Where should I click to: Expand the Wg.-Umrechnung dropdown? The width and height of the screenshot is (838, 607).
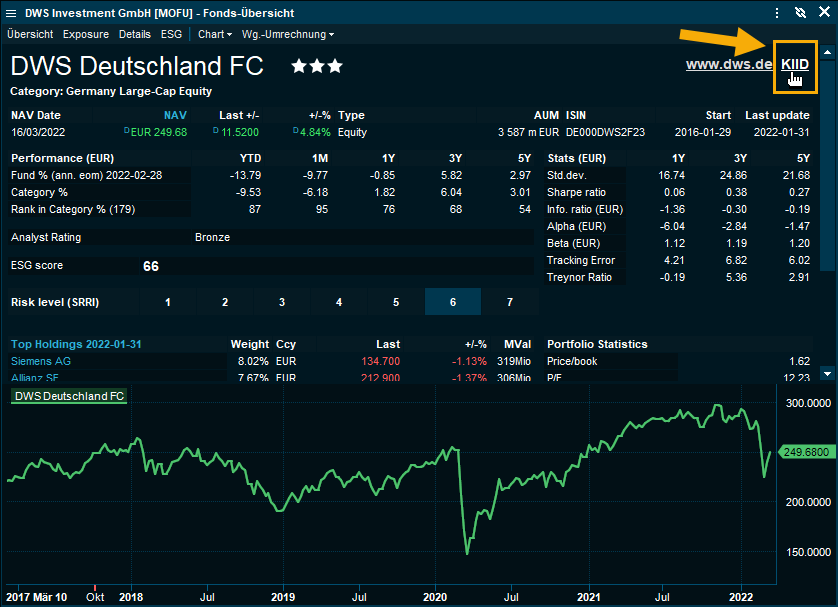[x=287, y=34]
